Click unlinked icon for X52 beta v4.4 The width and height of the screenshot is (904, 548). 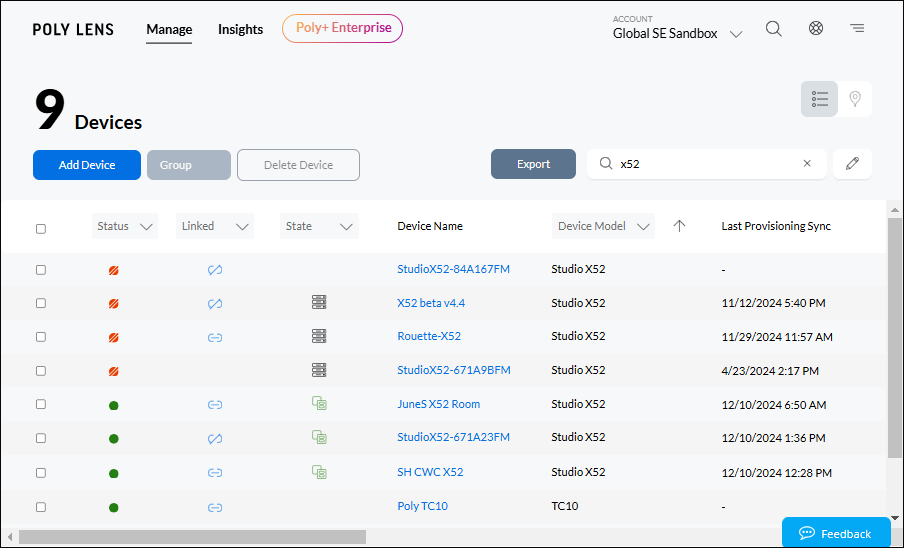pos(215,304)
